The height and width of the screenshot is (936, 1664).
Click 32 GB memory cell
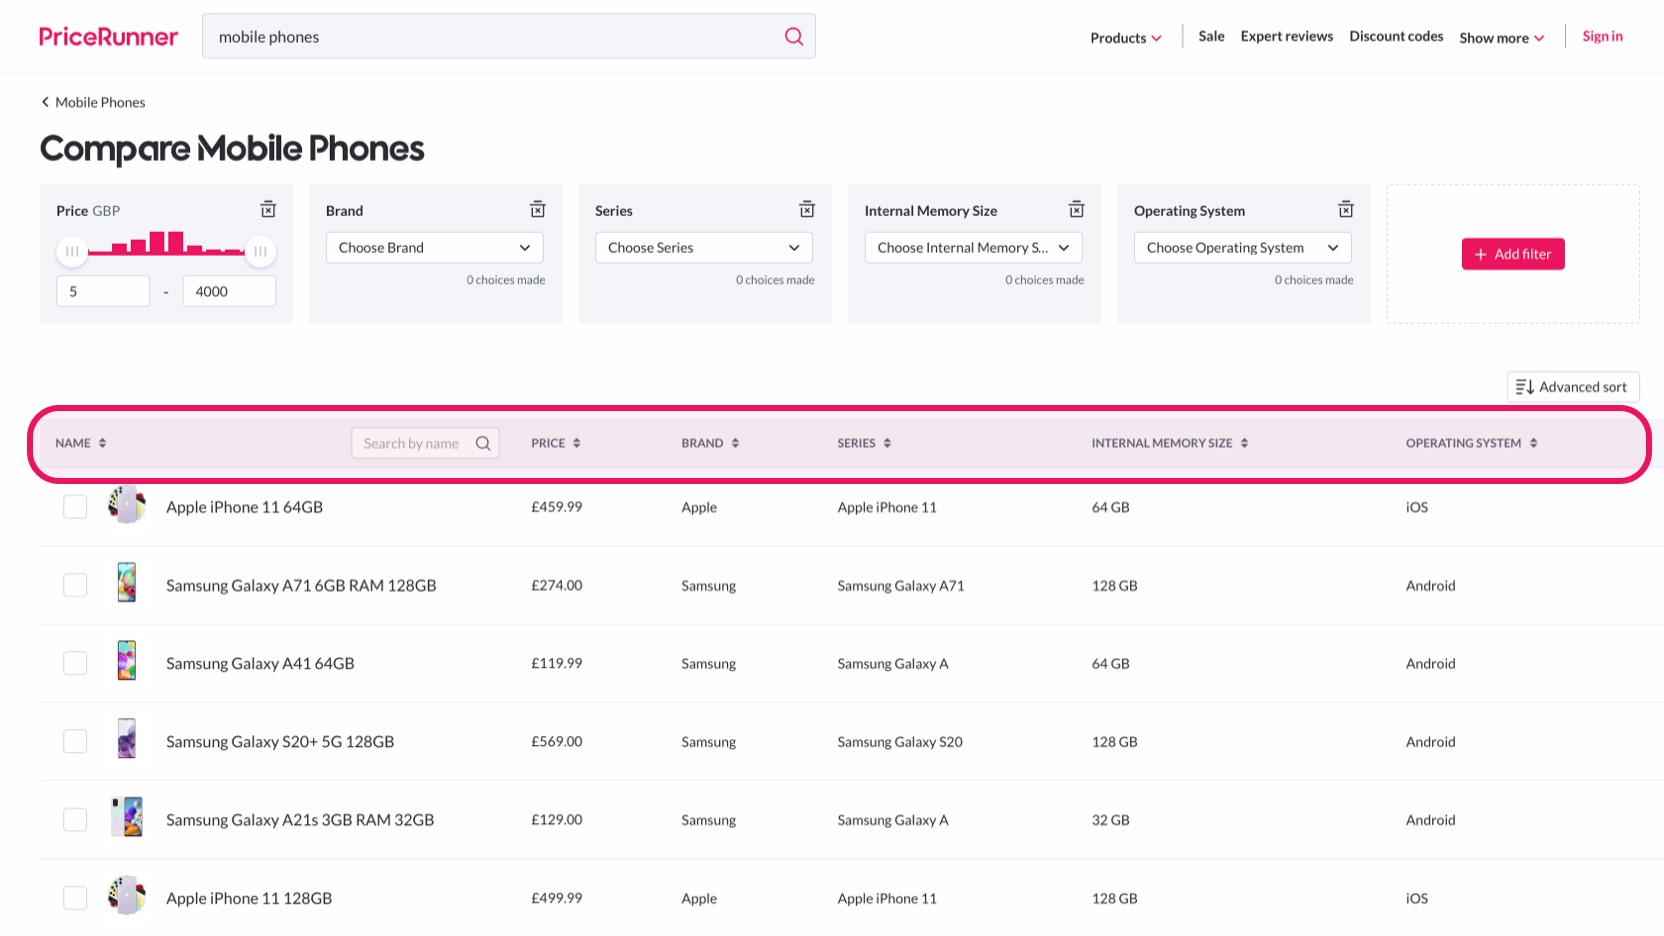click(x=1110, y=820)
